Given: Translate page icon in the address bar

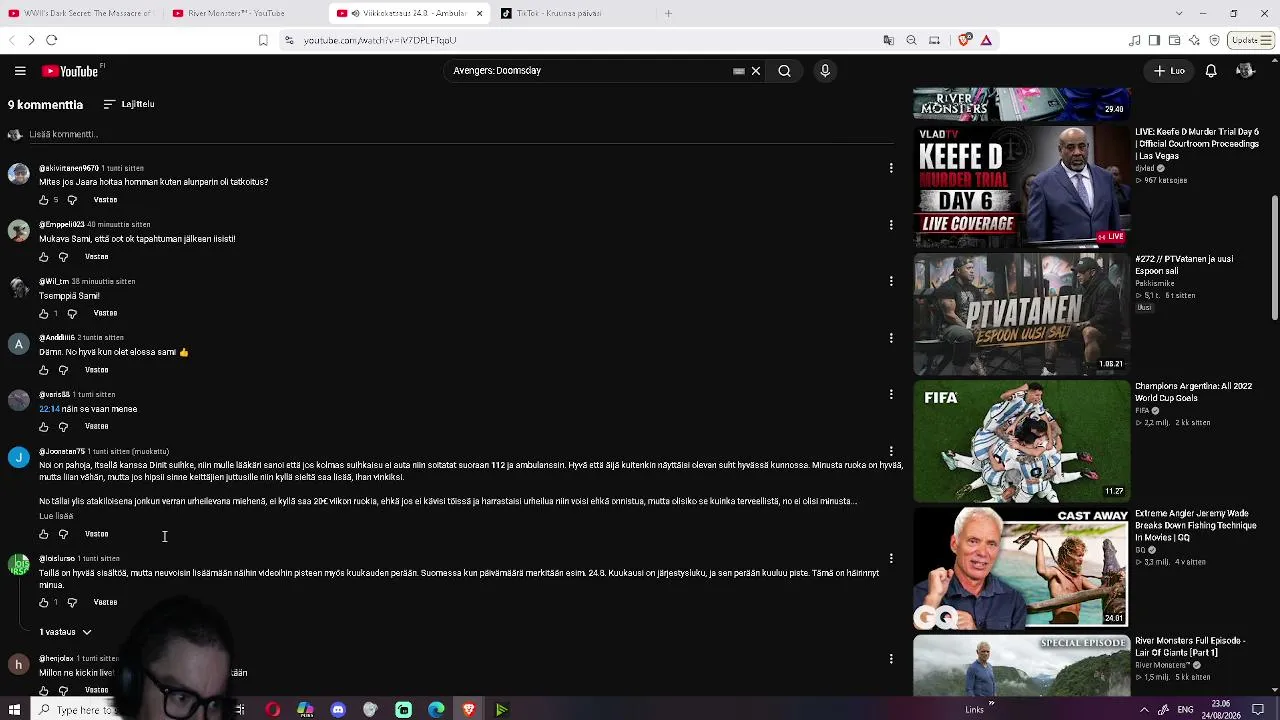Looking at the screenshot, I should pyautogui.click(x=888, y=40).
